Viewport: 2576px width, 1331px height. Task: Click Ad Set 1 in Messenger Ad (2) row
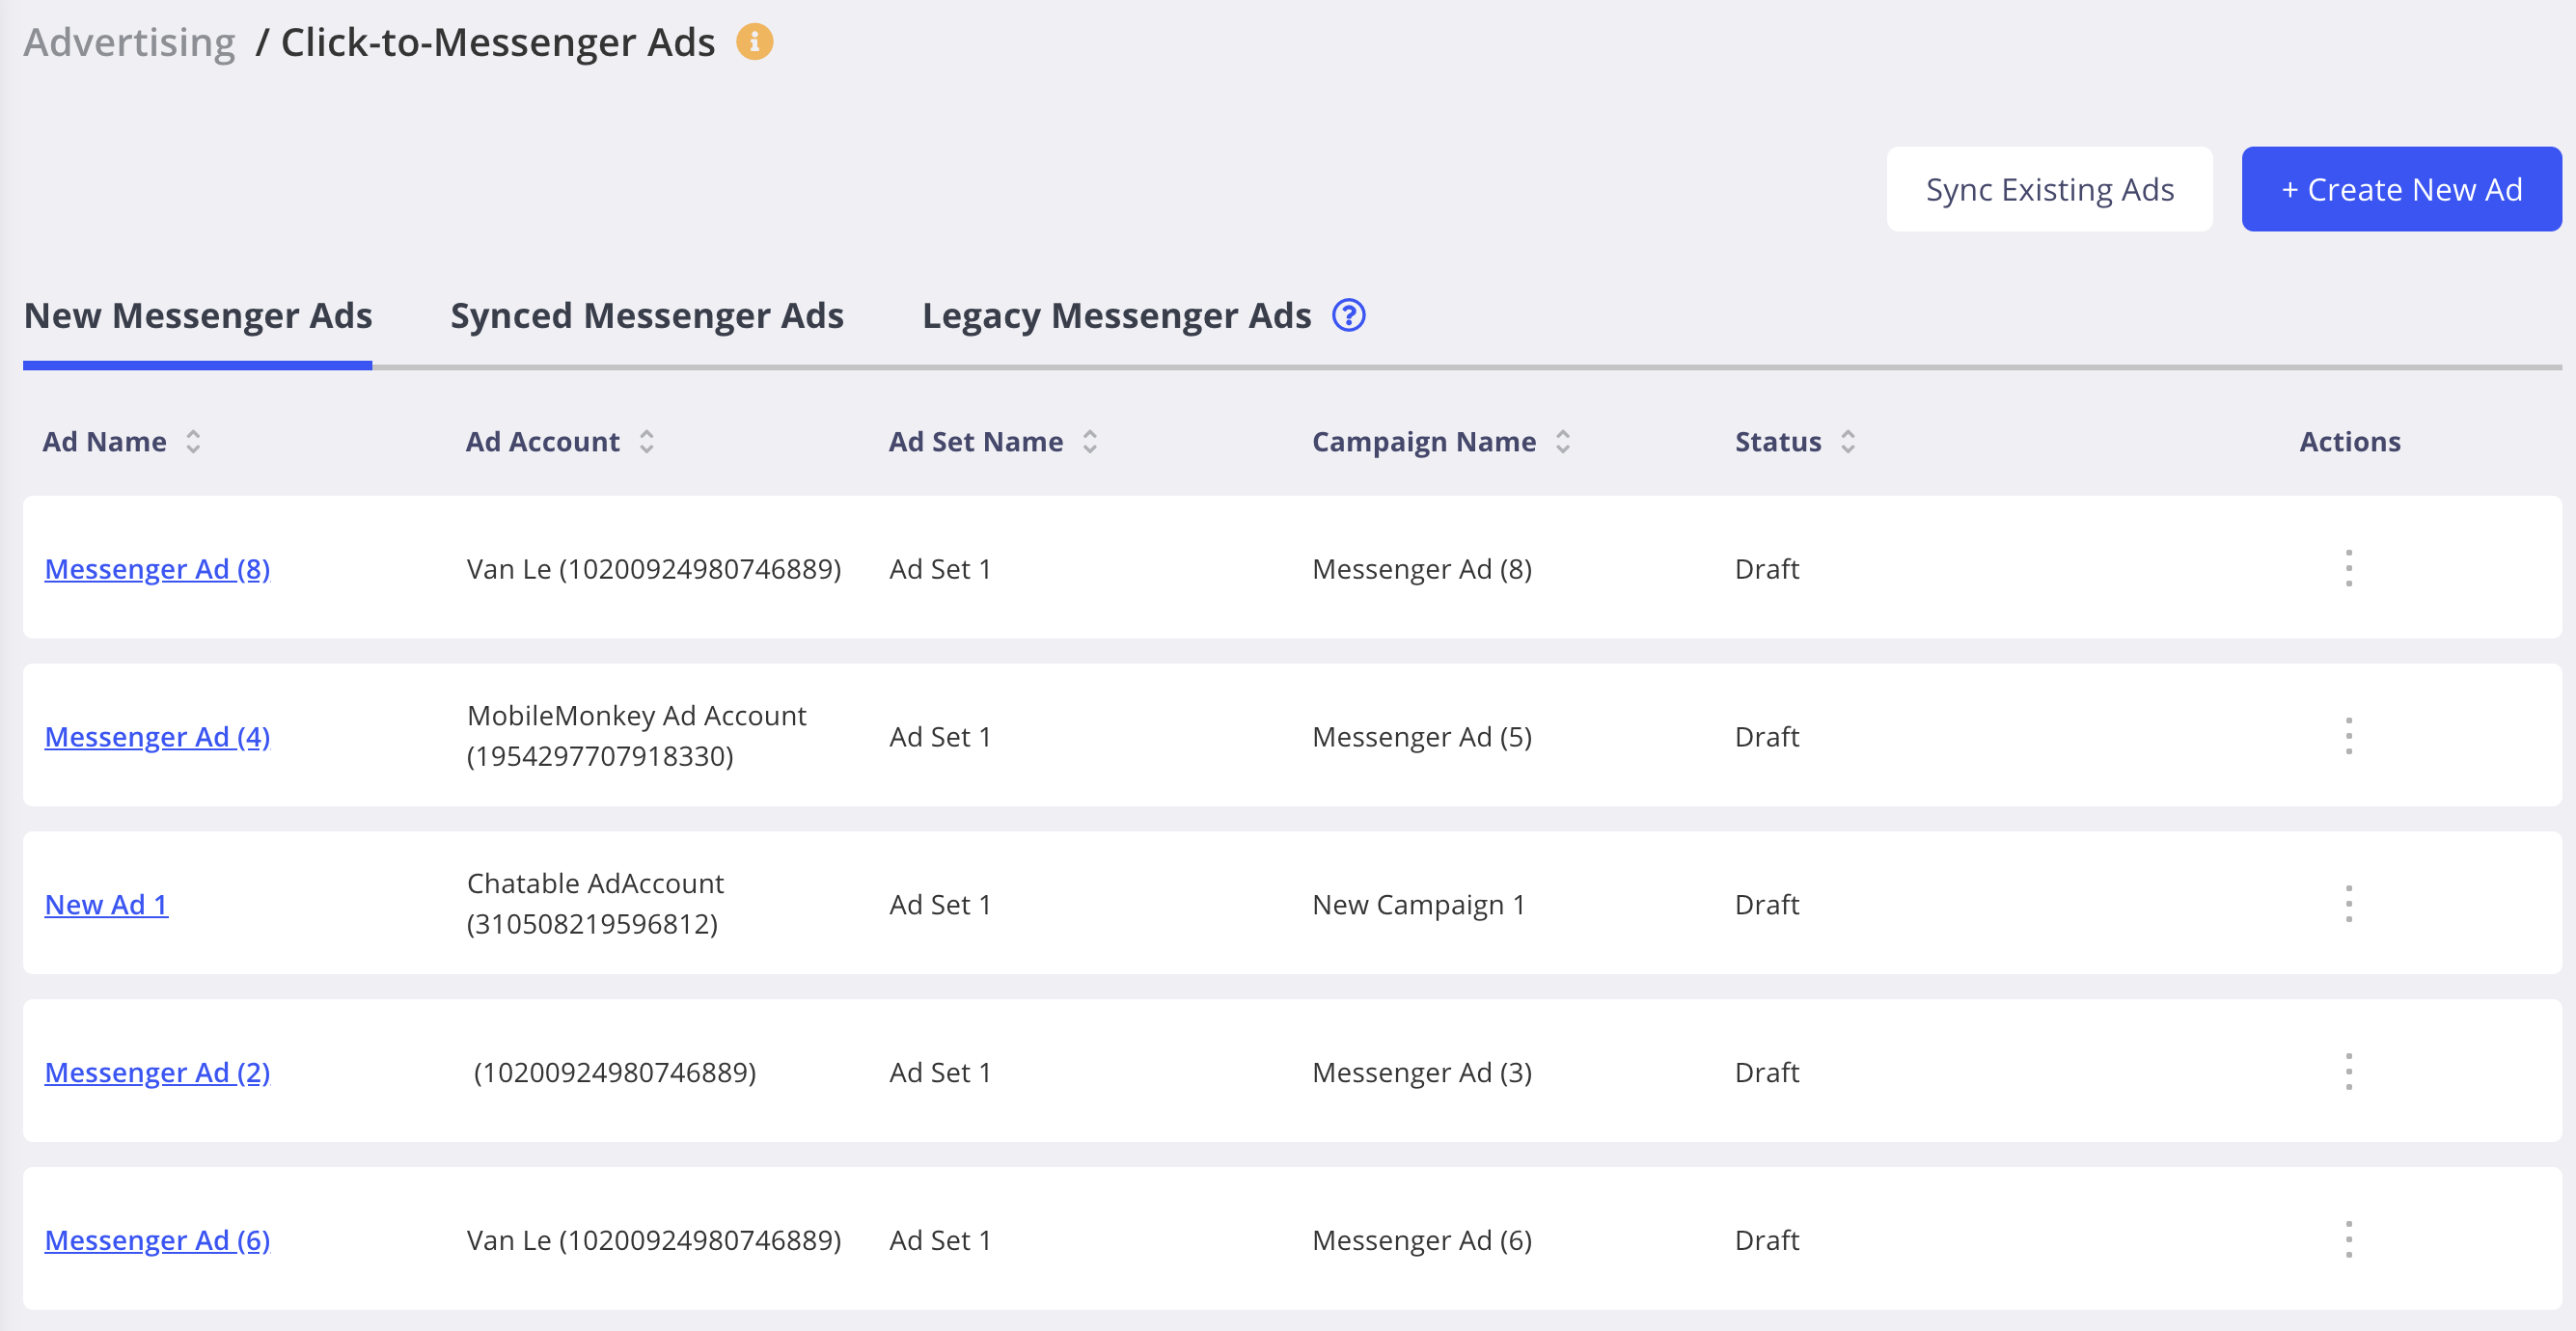tap(940, 1073)
